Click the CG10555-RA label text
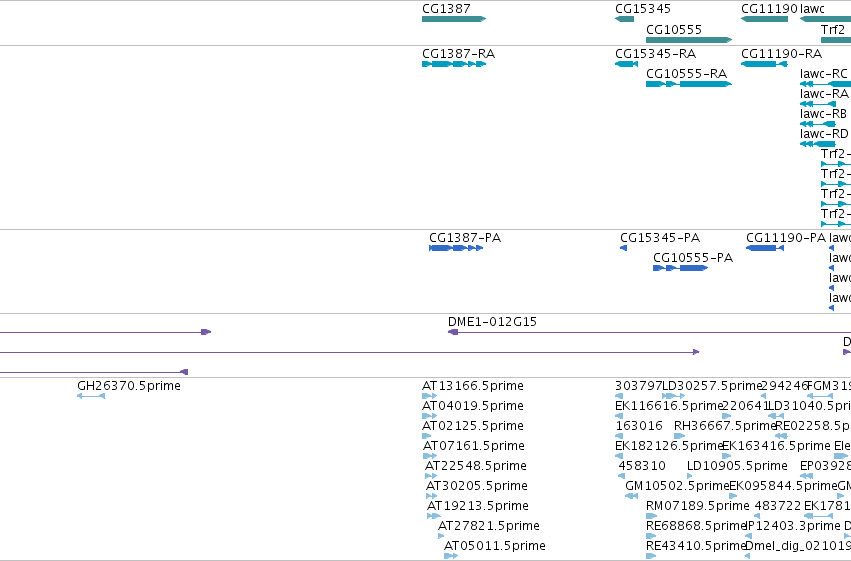 tap(687, 73)
